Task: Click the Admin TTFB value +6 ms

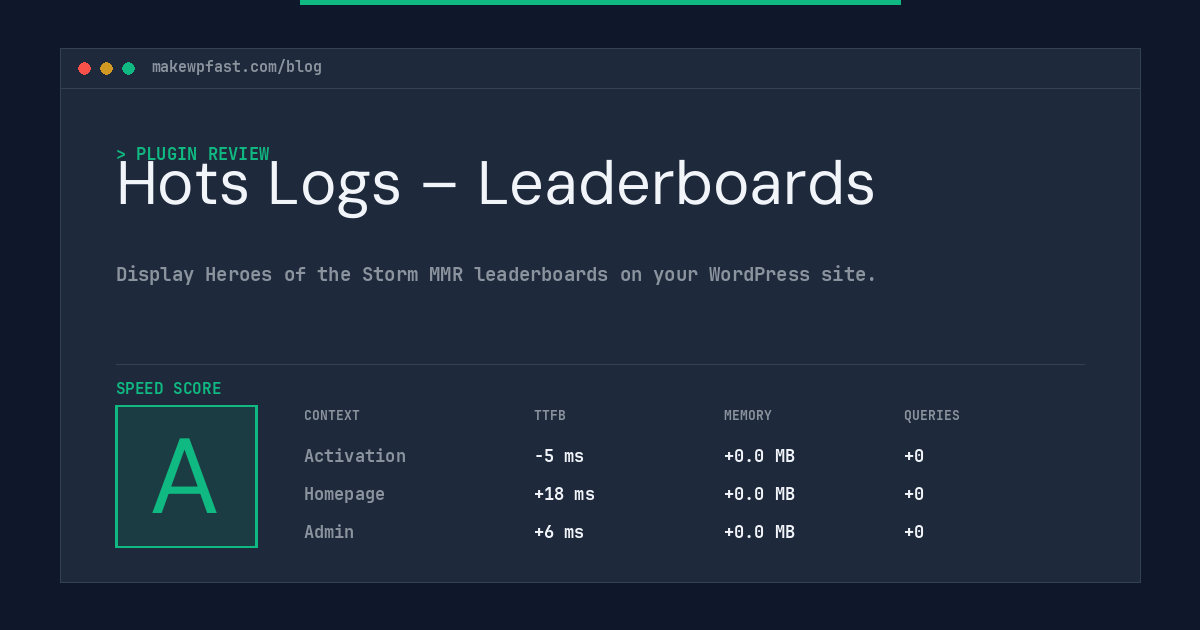Action: [559, 532]
